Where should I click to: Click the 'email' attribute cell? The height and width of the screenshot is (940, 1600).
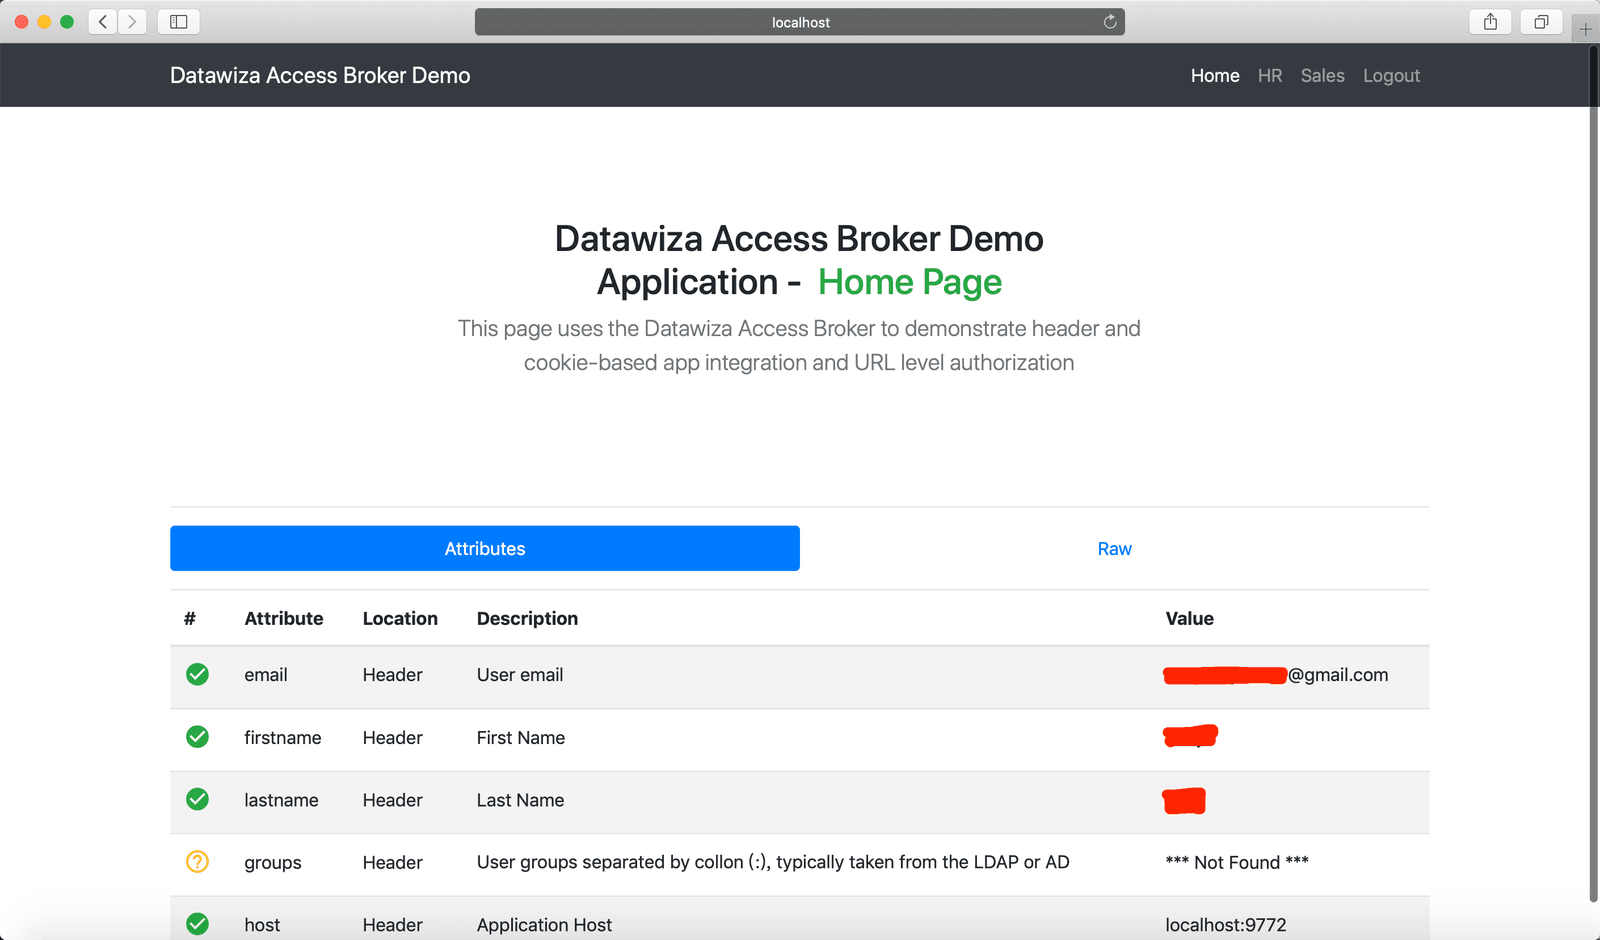(266, 675)
